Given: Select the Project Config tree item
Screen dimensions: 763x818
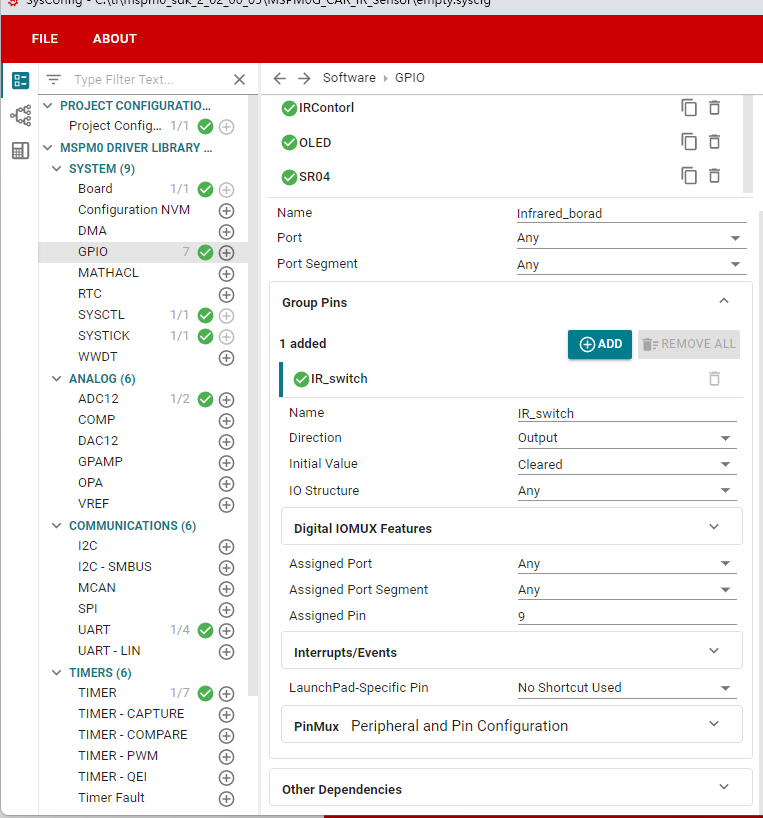Looking at the screenshot, I should [115, 126].
